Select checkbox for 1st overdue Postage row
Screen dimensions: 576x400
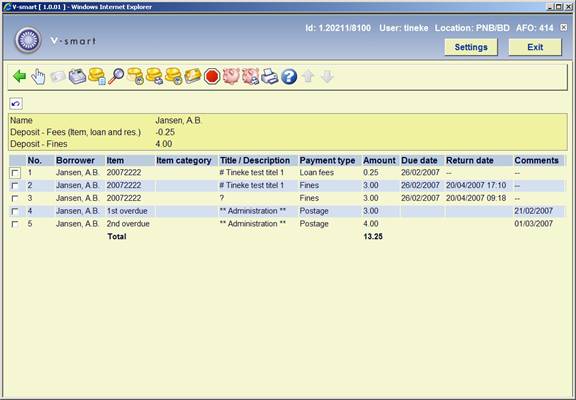[15, 212]
